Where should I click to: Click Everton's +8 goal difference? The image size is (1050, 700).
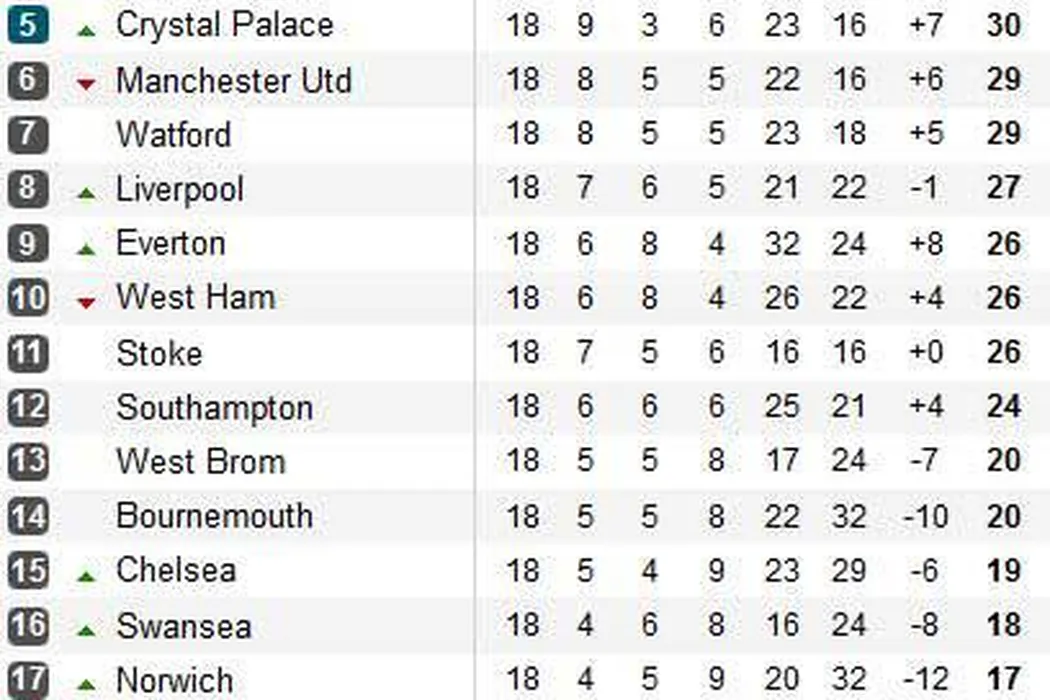(926, 244)
